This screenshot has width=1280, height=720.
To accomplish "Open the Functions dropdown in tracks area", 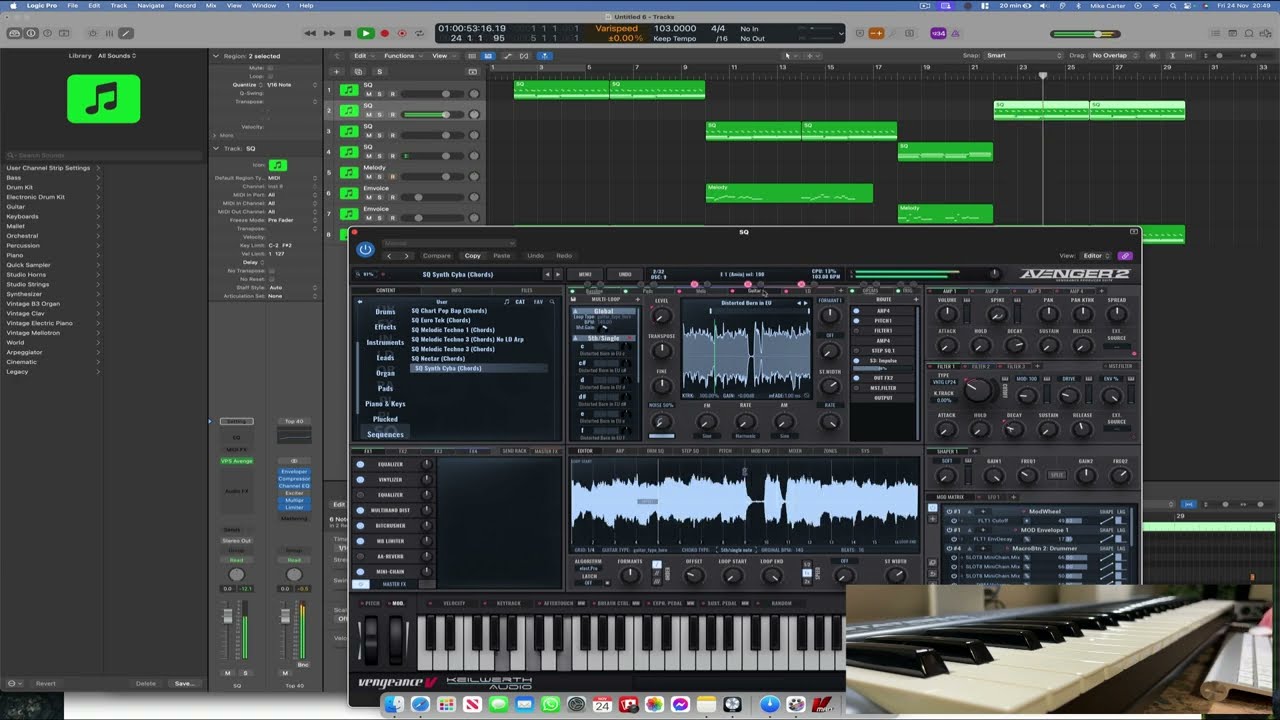I will click(x=402, y=56).
